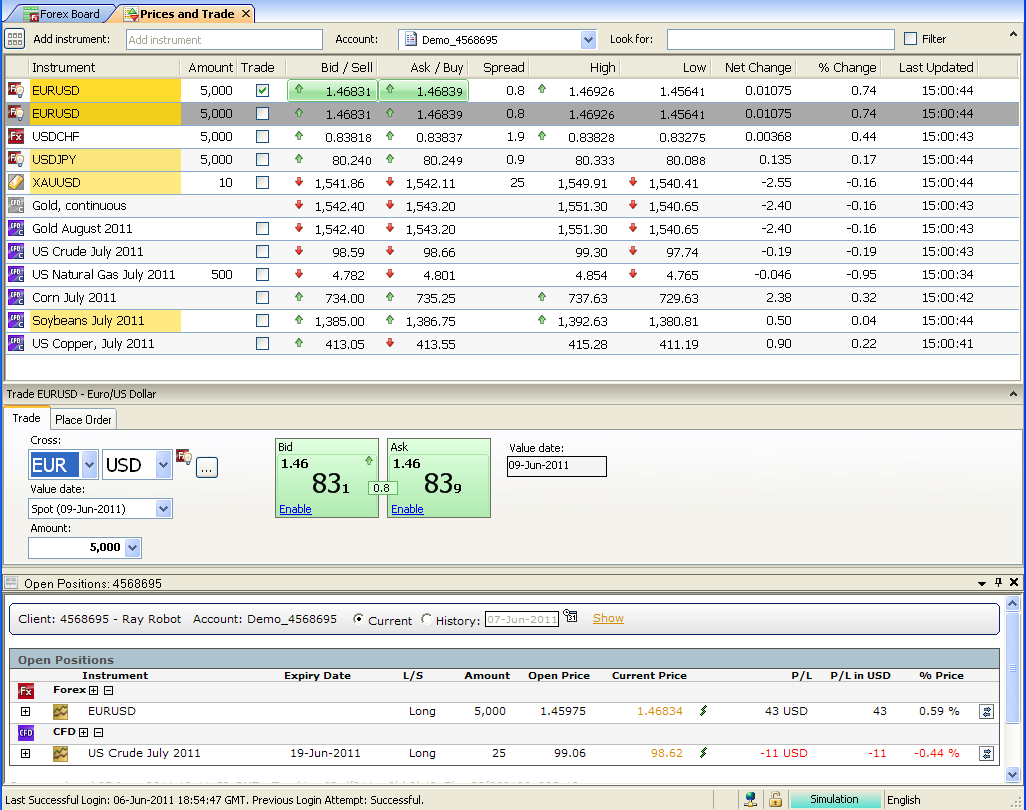This screenshot has width=1026, height=810.
Task: Click the Enable link under Bid
Action: coord(295,509)
